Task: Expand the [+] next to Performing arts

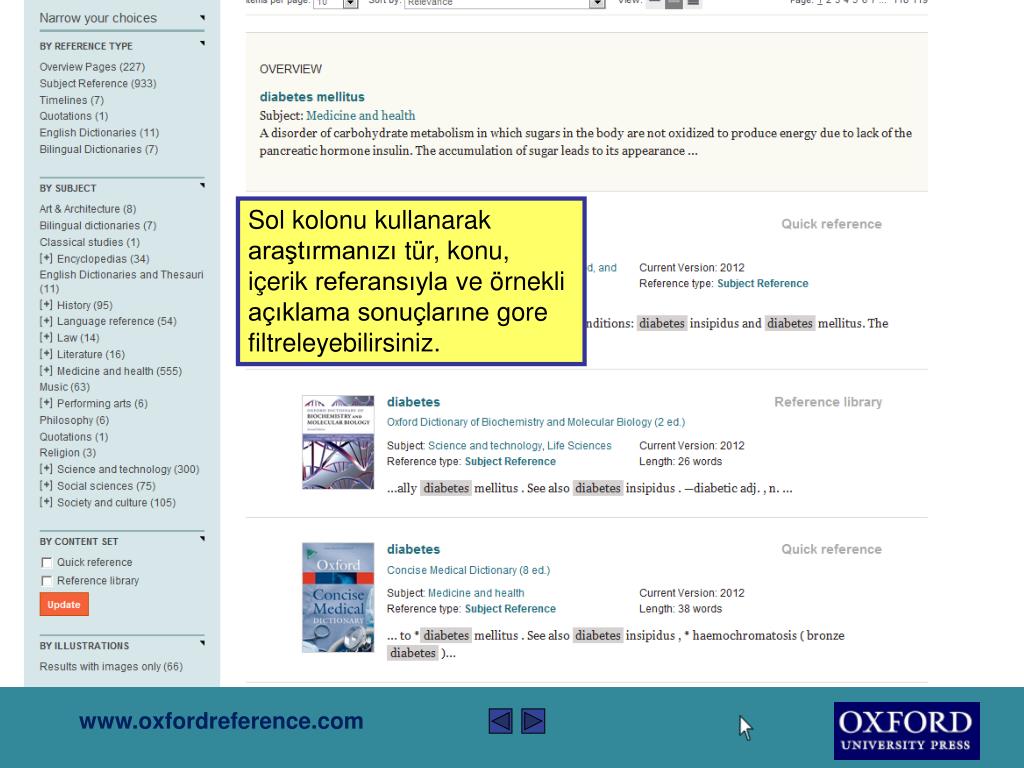Action: [x=46, y=404]
